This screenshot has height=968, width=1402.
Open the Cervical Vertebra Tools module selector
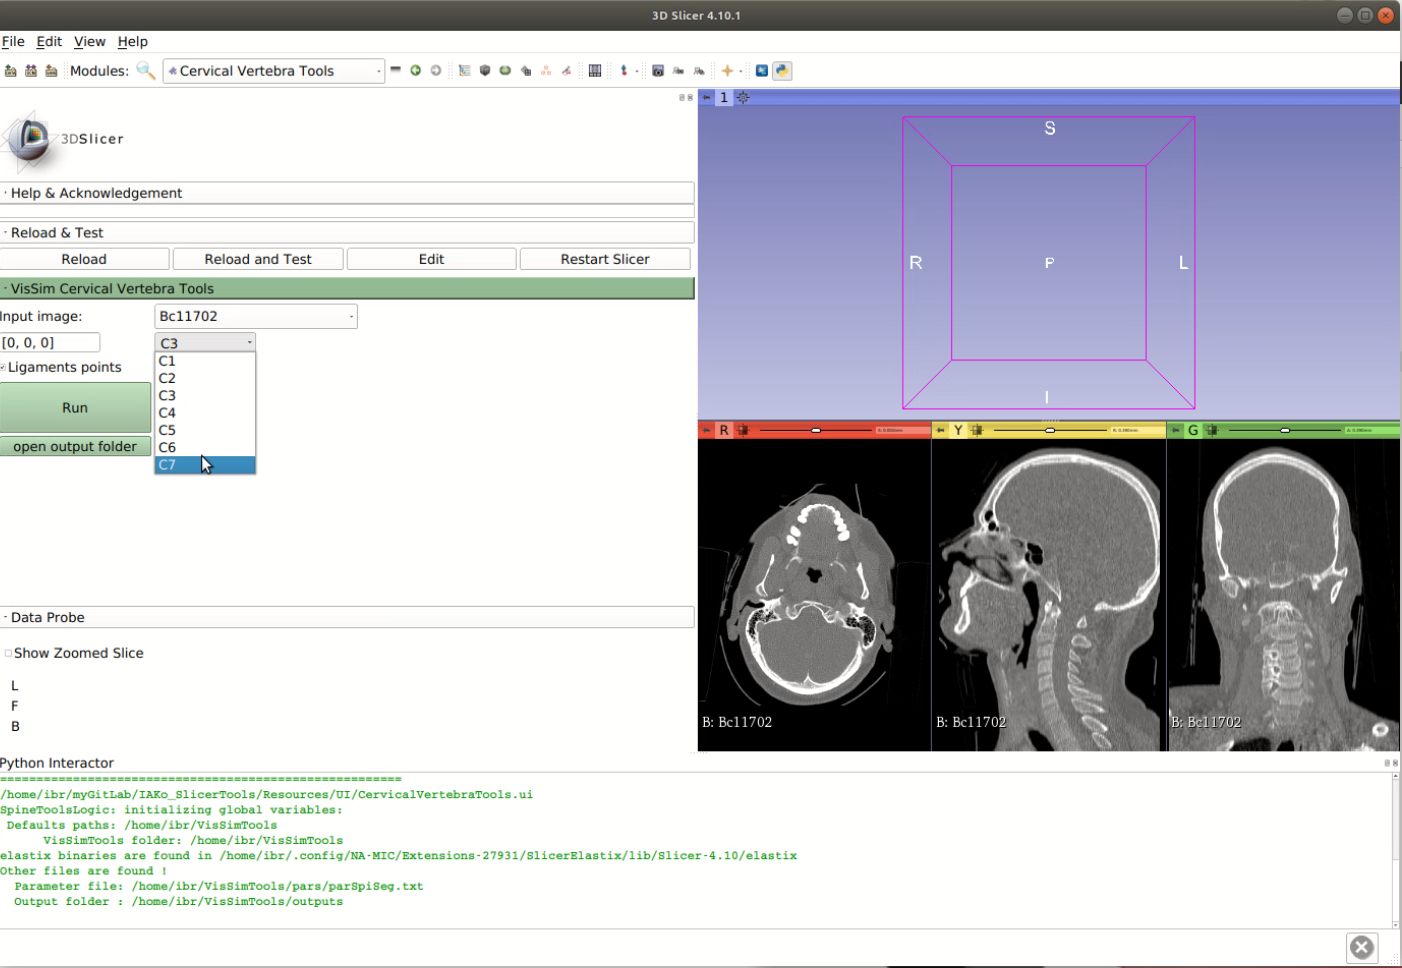coord(274,71)
